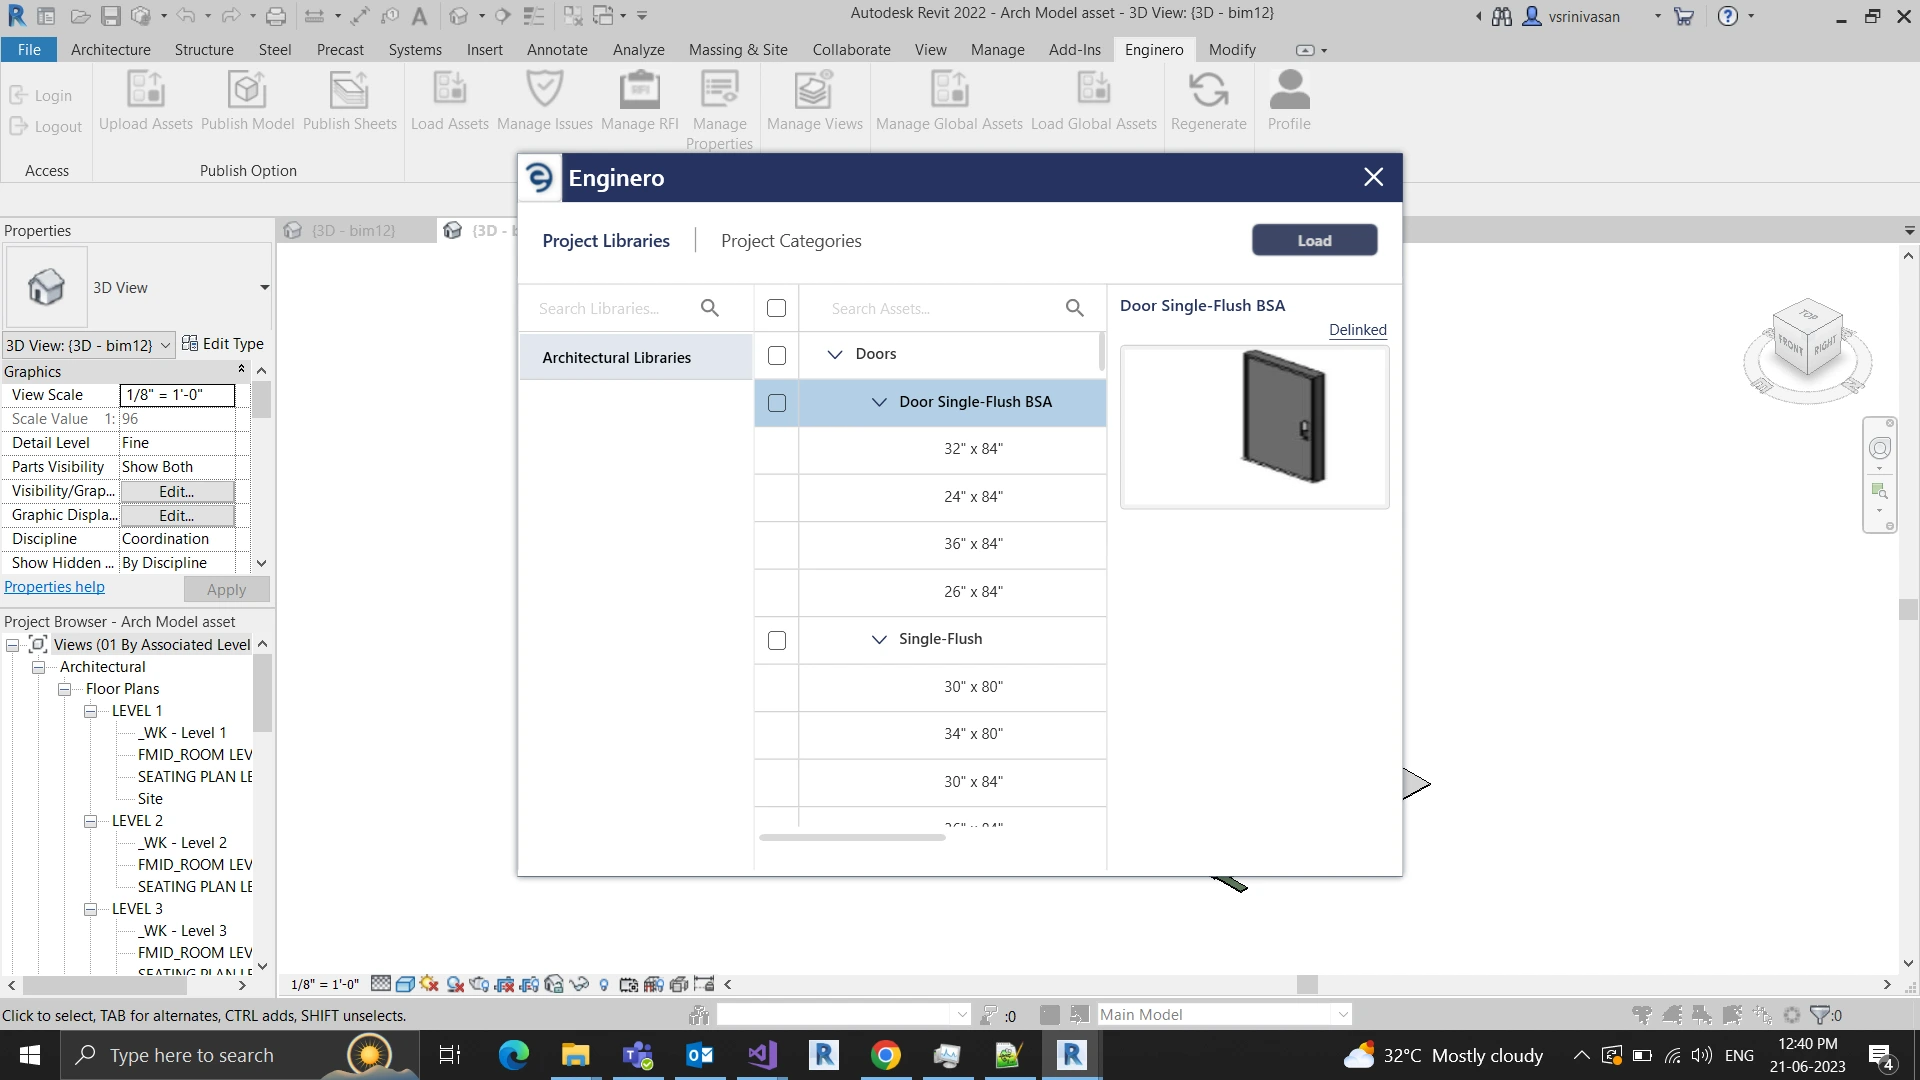Click the Project Browser vertical scrollbar thumb
The image size is (1920, 1080).
pos(262,693)
